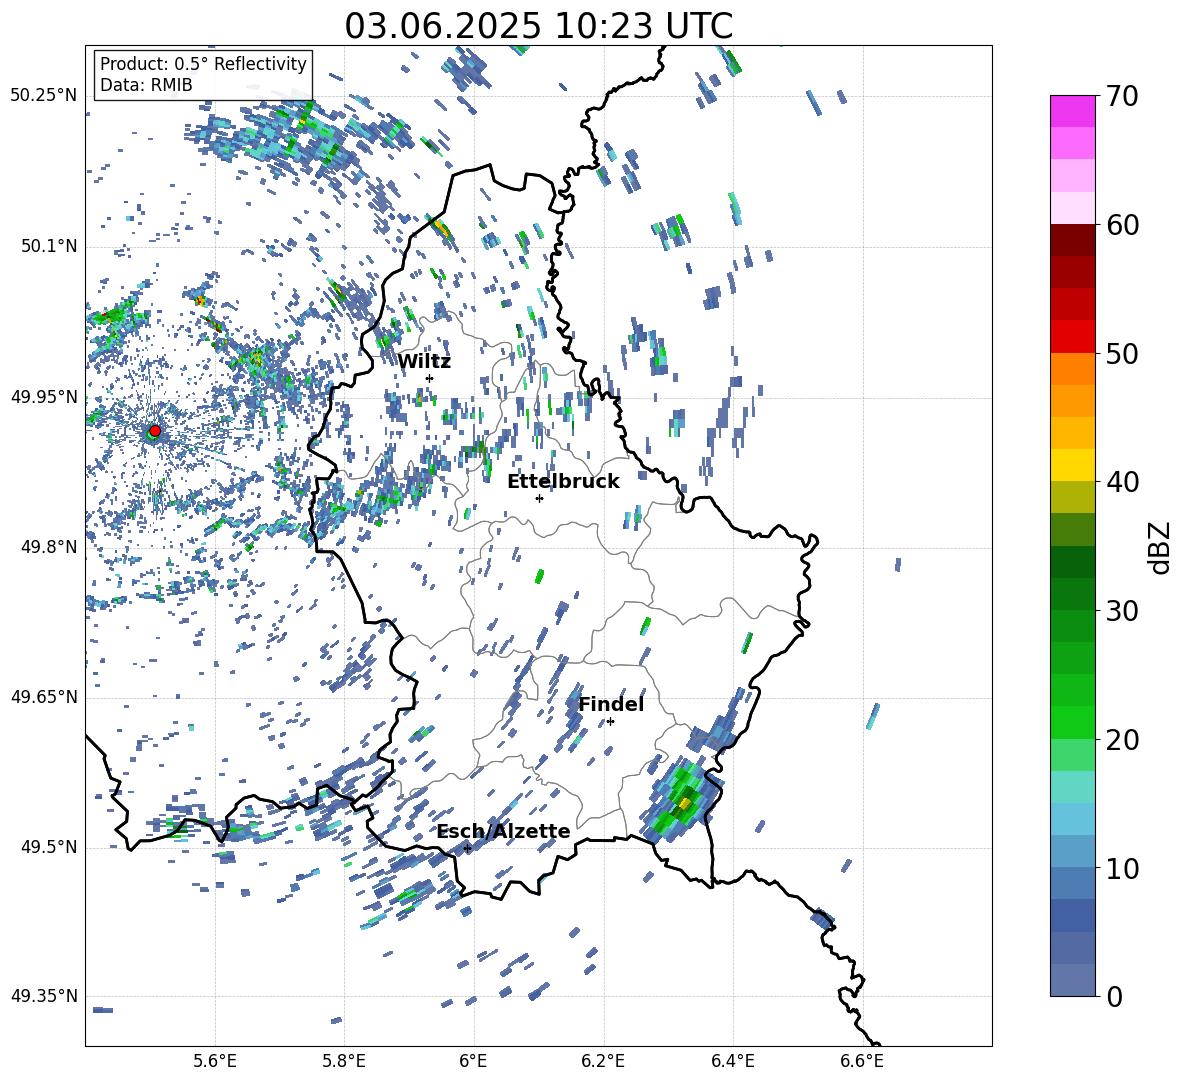The image size is (1184, 1081).
Task: Click the 50.25°N latitude label
Action: pos(44,96)
